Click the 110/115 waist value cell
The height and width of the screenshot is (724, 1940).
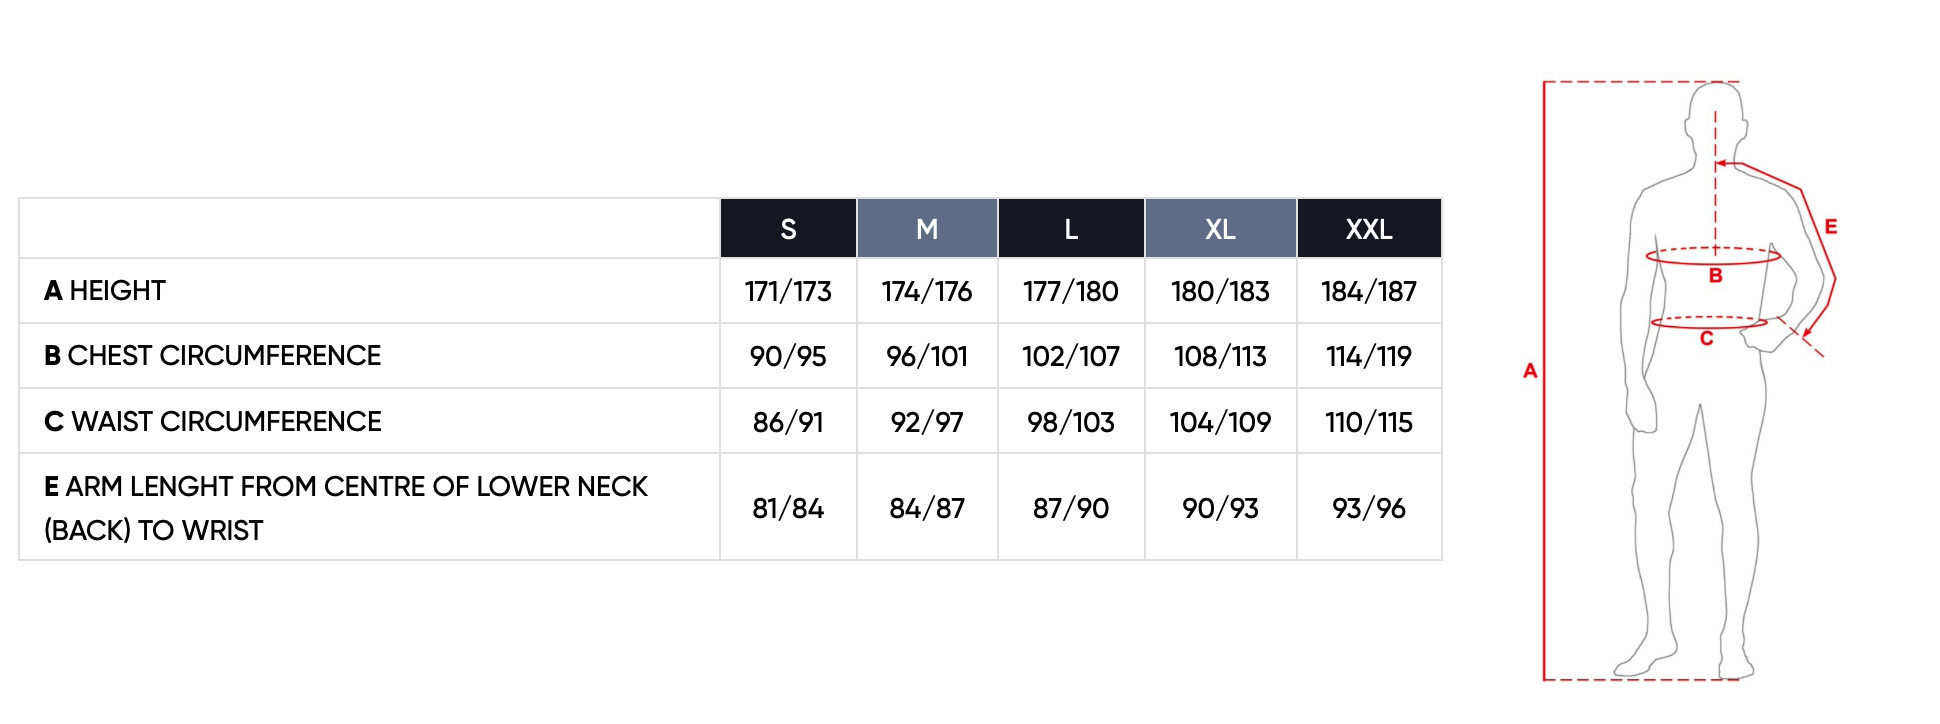pos(1369,422)
